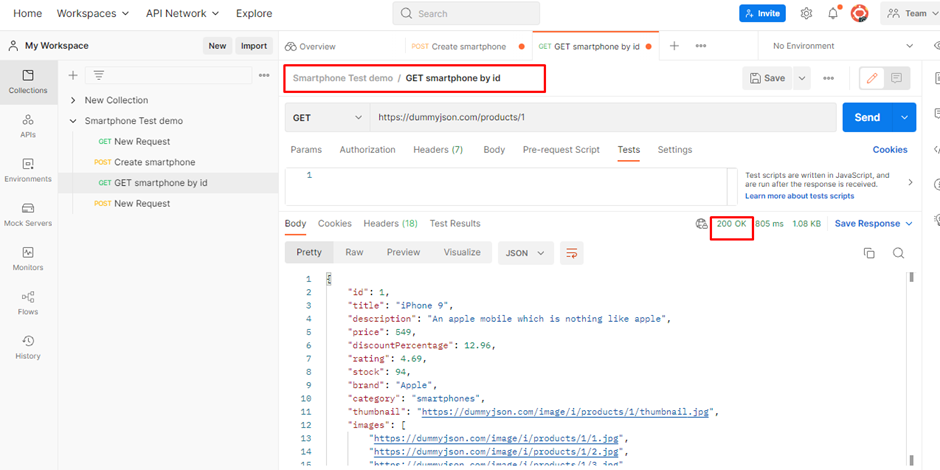Expand the New Collection folder

[x=73, y=100]
